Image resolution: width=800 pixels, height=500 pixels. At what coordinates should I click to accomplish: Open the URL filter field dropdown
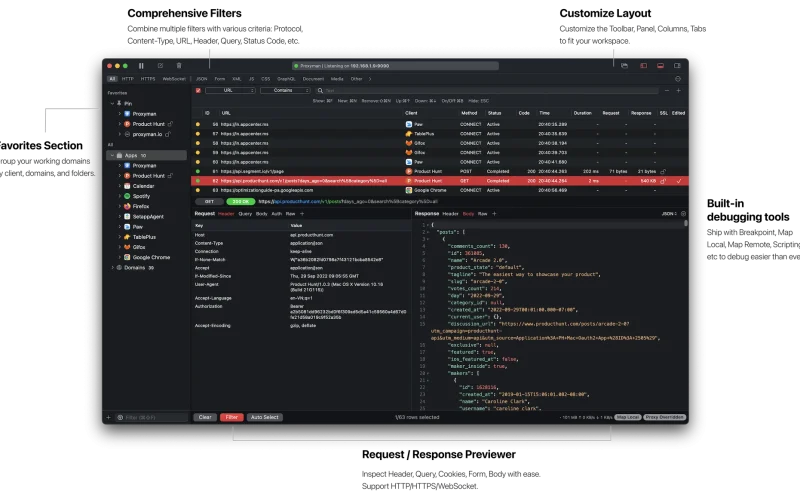coord(230,90)
